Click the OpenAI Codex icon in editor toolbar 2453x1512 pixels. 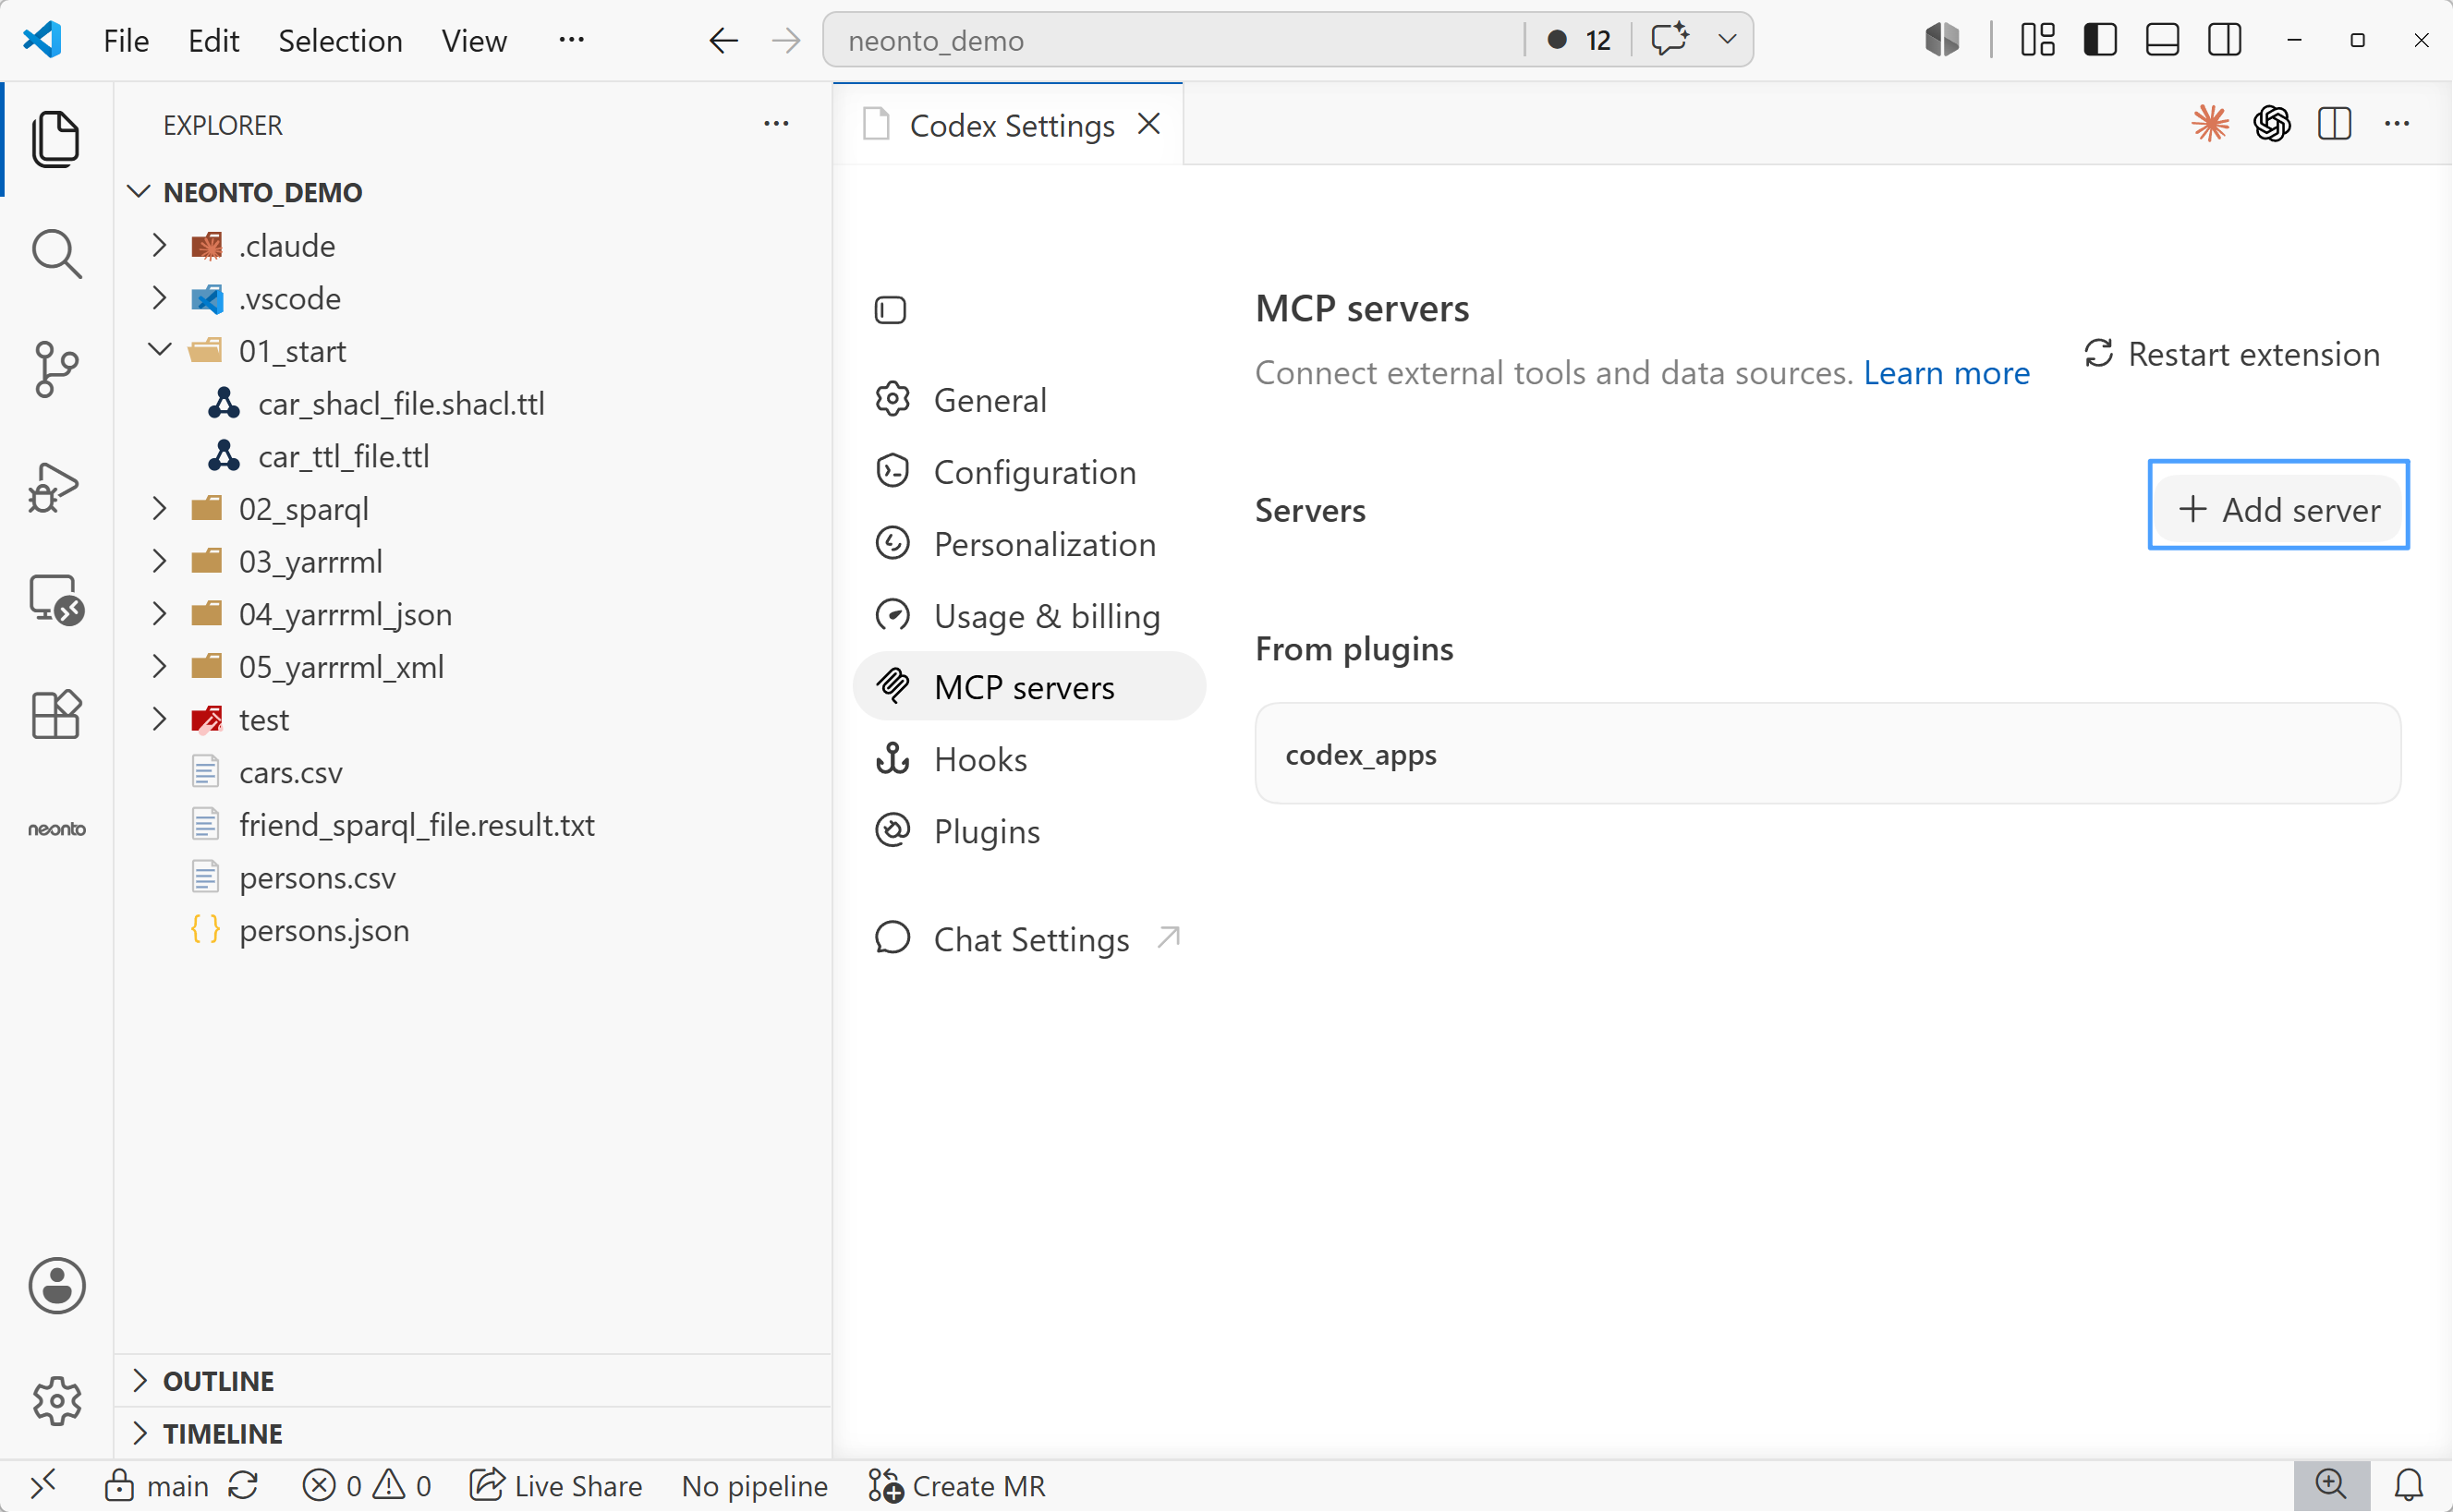click(x=2272, y=124)
